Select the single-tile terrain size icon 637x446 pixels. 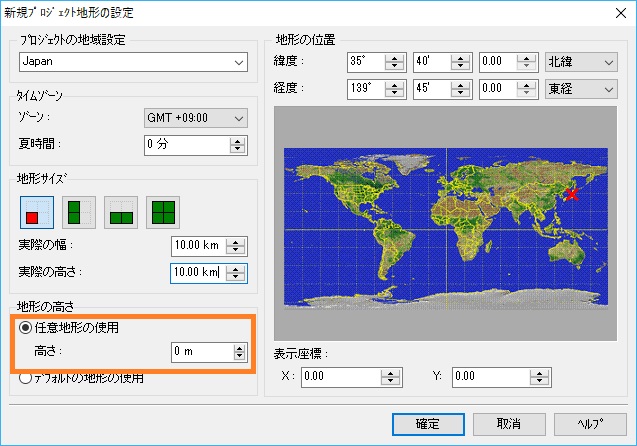(x=35, y=212)
